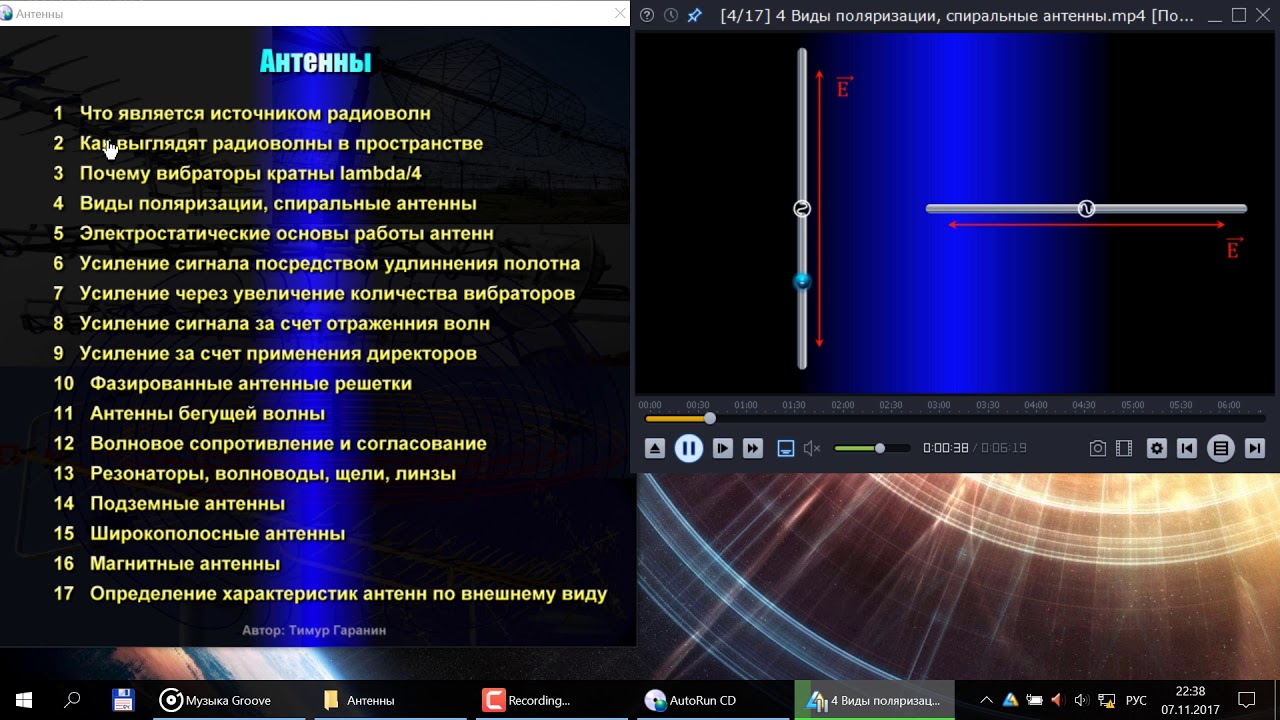The image size is (1280, 720).
Task: Open topic 3 Почему вибраторы кратны lambda/4
Action: point(237,174)
